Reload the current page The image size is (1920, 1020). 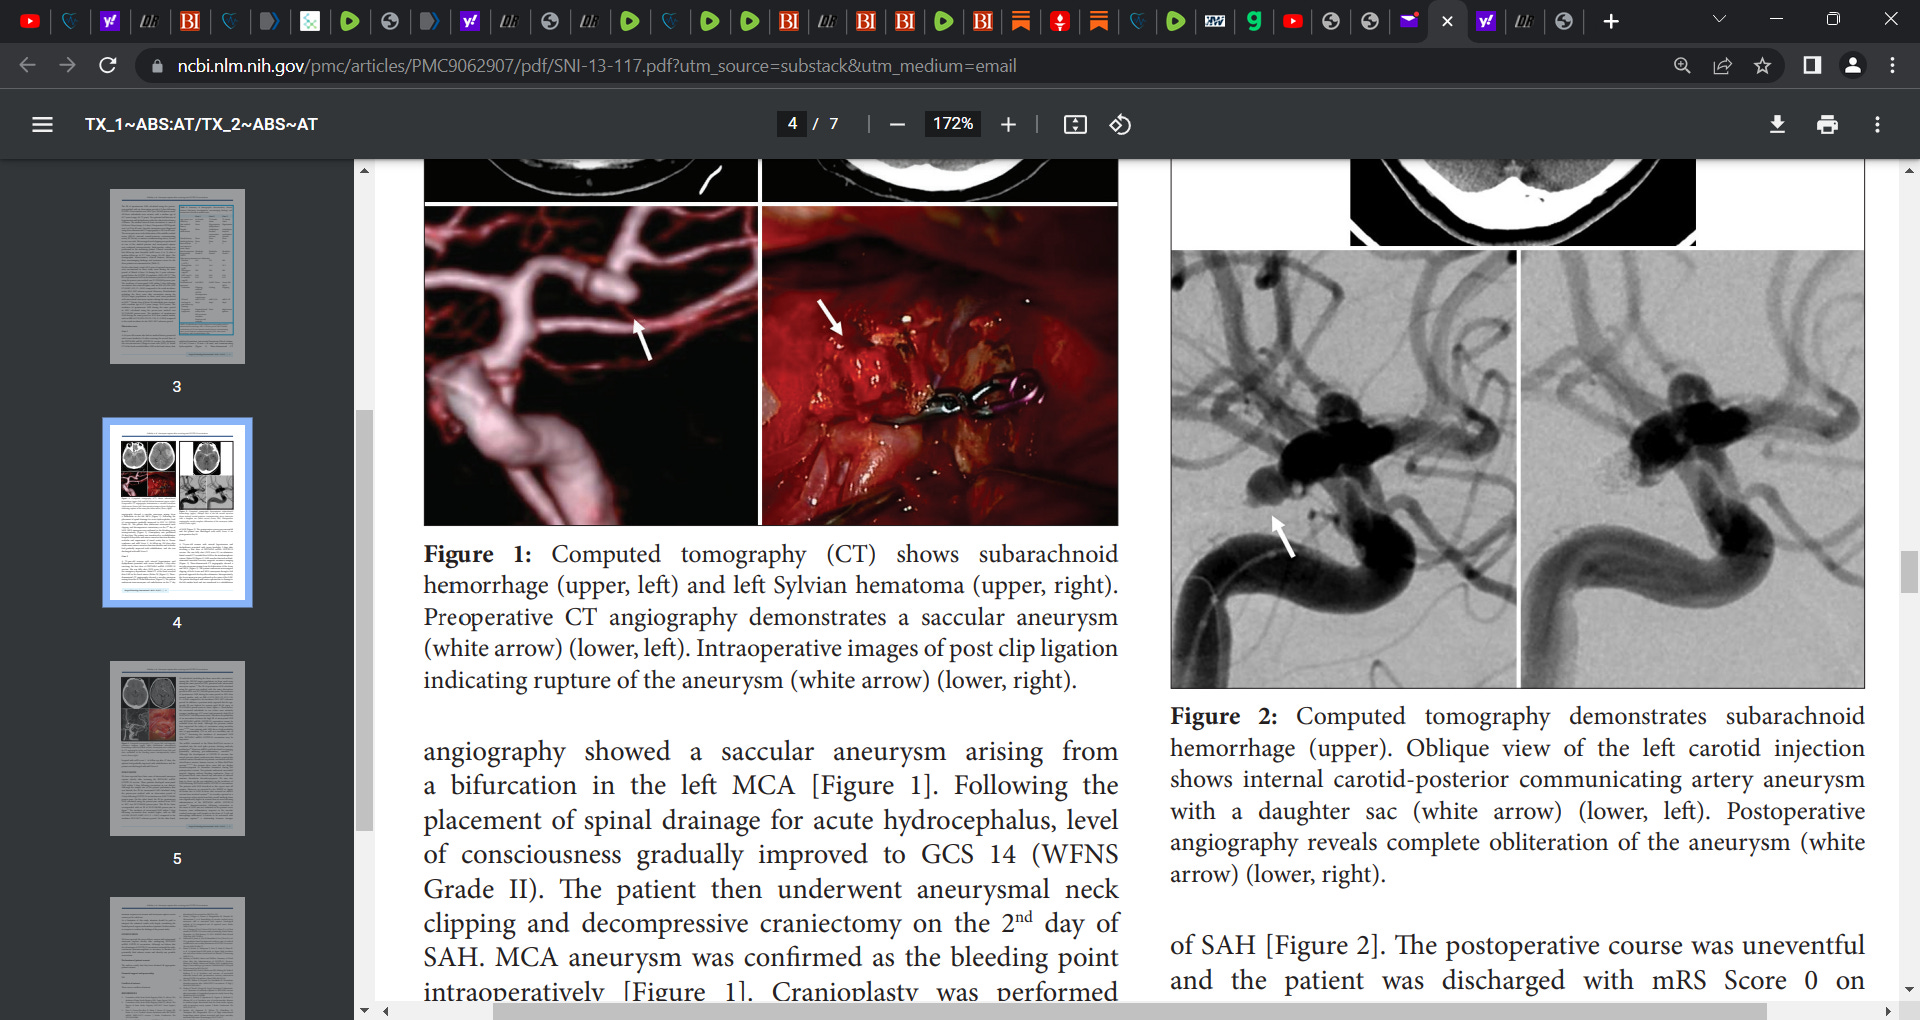point(108,65)
